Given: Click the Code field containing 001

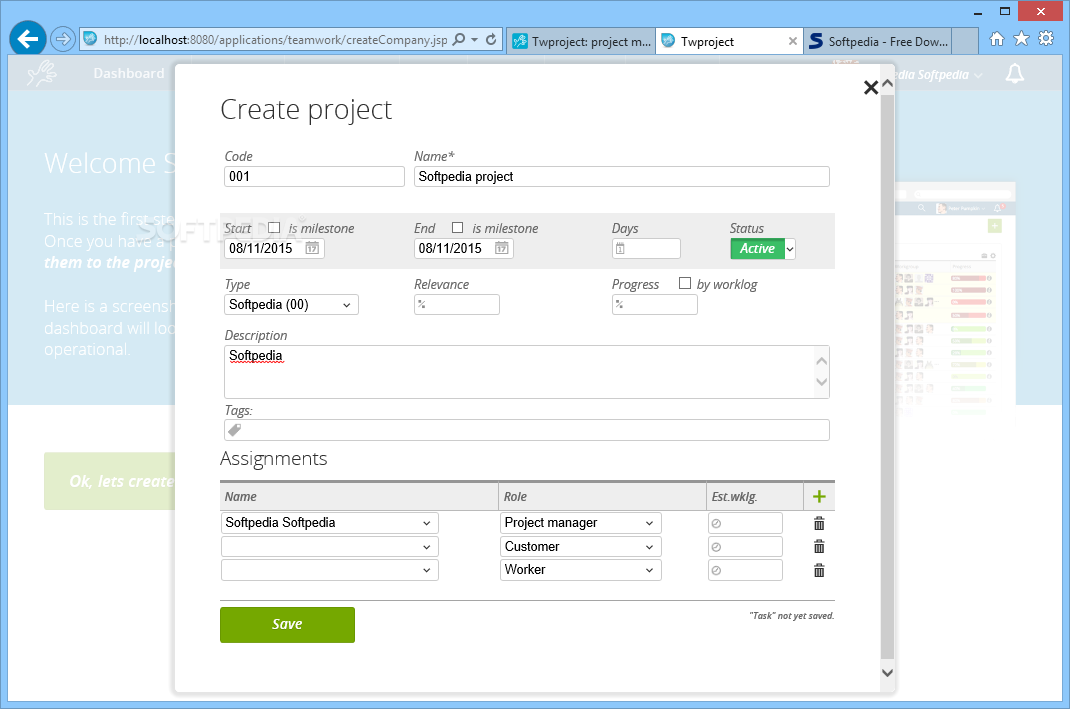Looking at the screenshot, I should point(315,177).
